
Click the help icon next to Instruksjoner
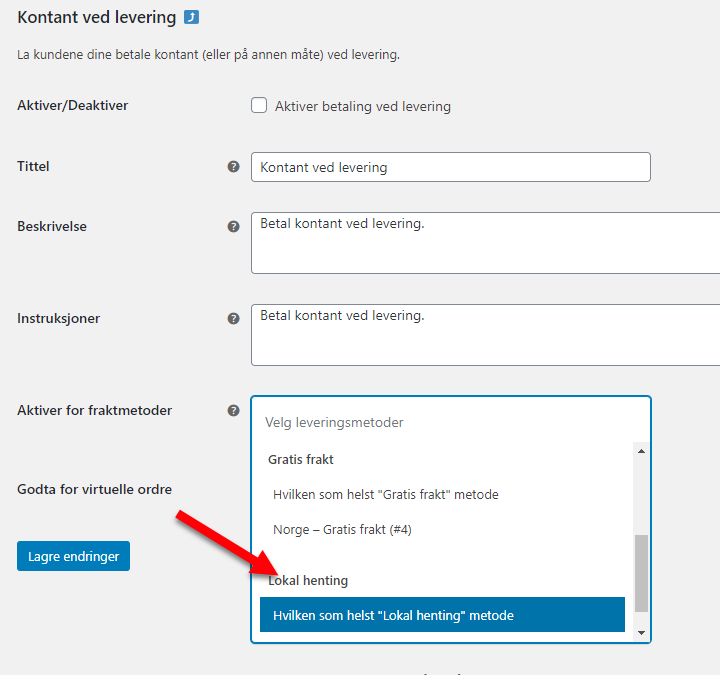pyautogui.click(x=233, y=318)
